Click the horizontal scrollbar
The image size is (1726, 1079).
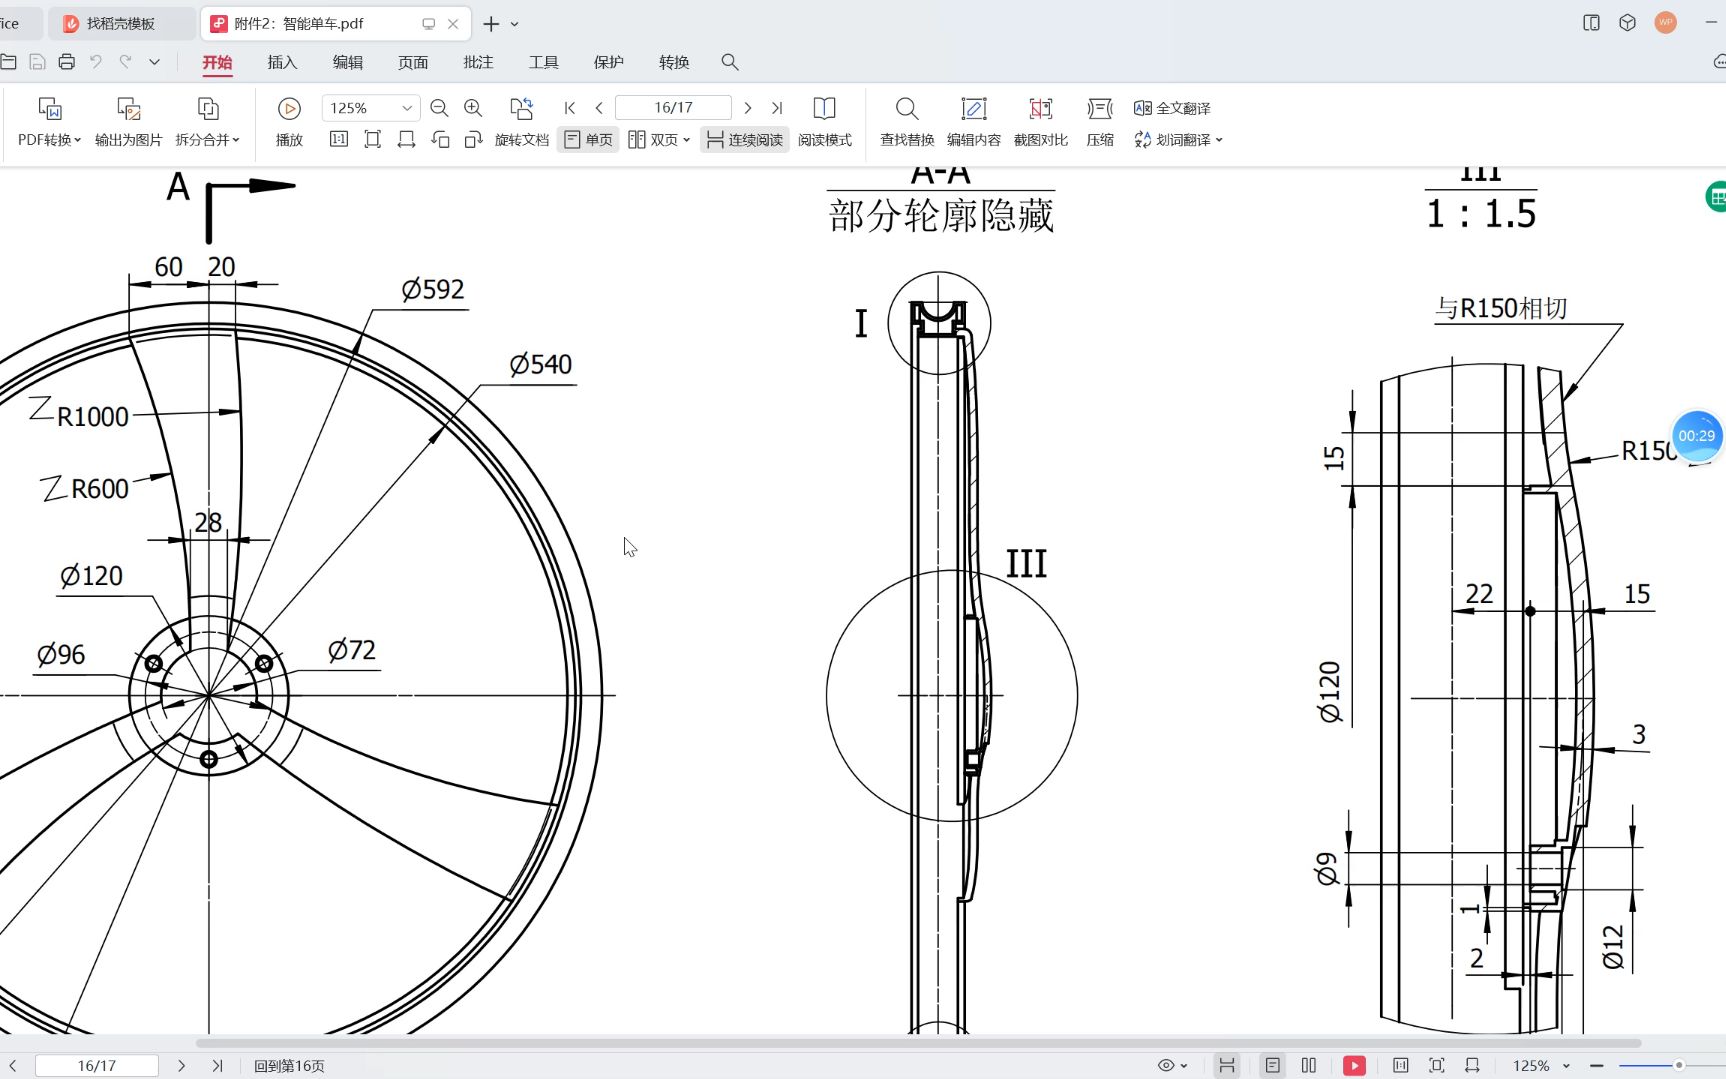918,1042
